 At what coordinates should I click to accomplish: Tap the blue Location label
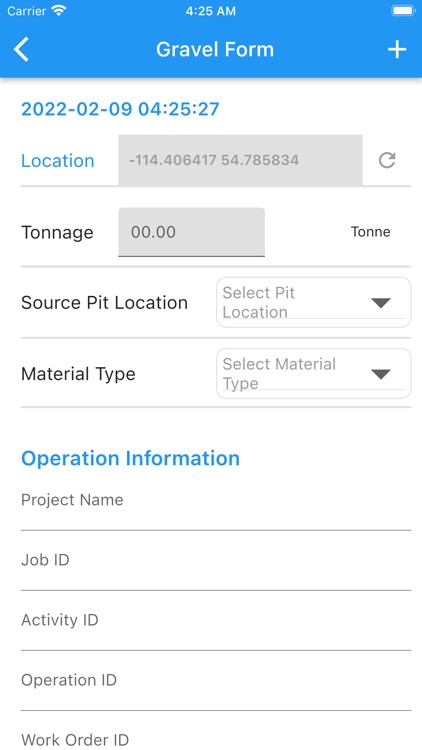tap(57, 161)
